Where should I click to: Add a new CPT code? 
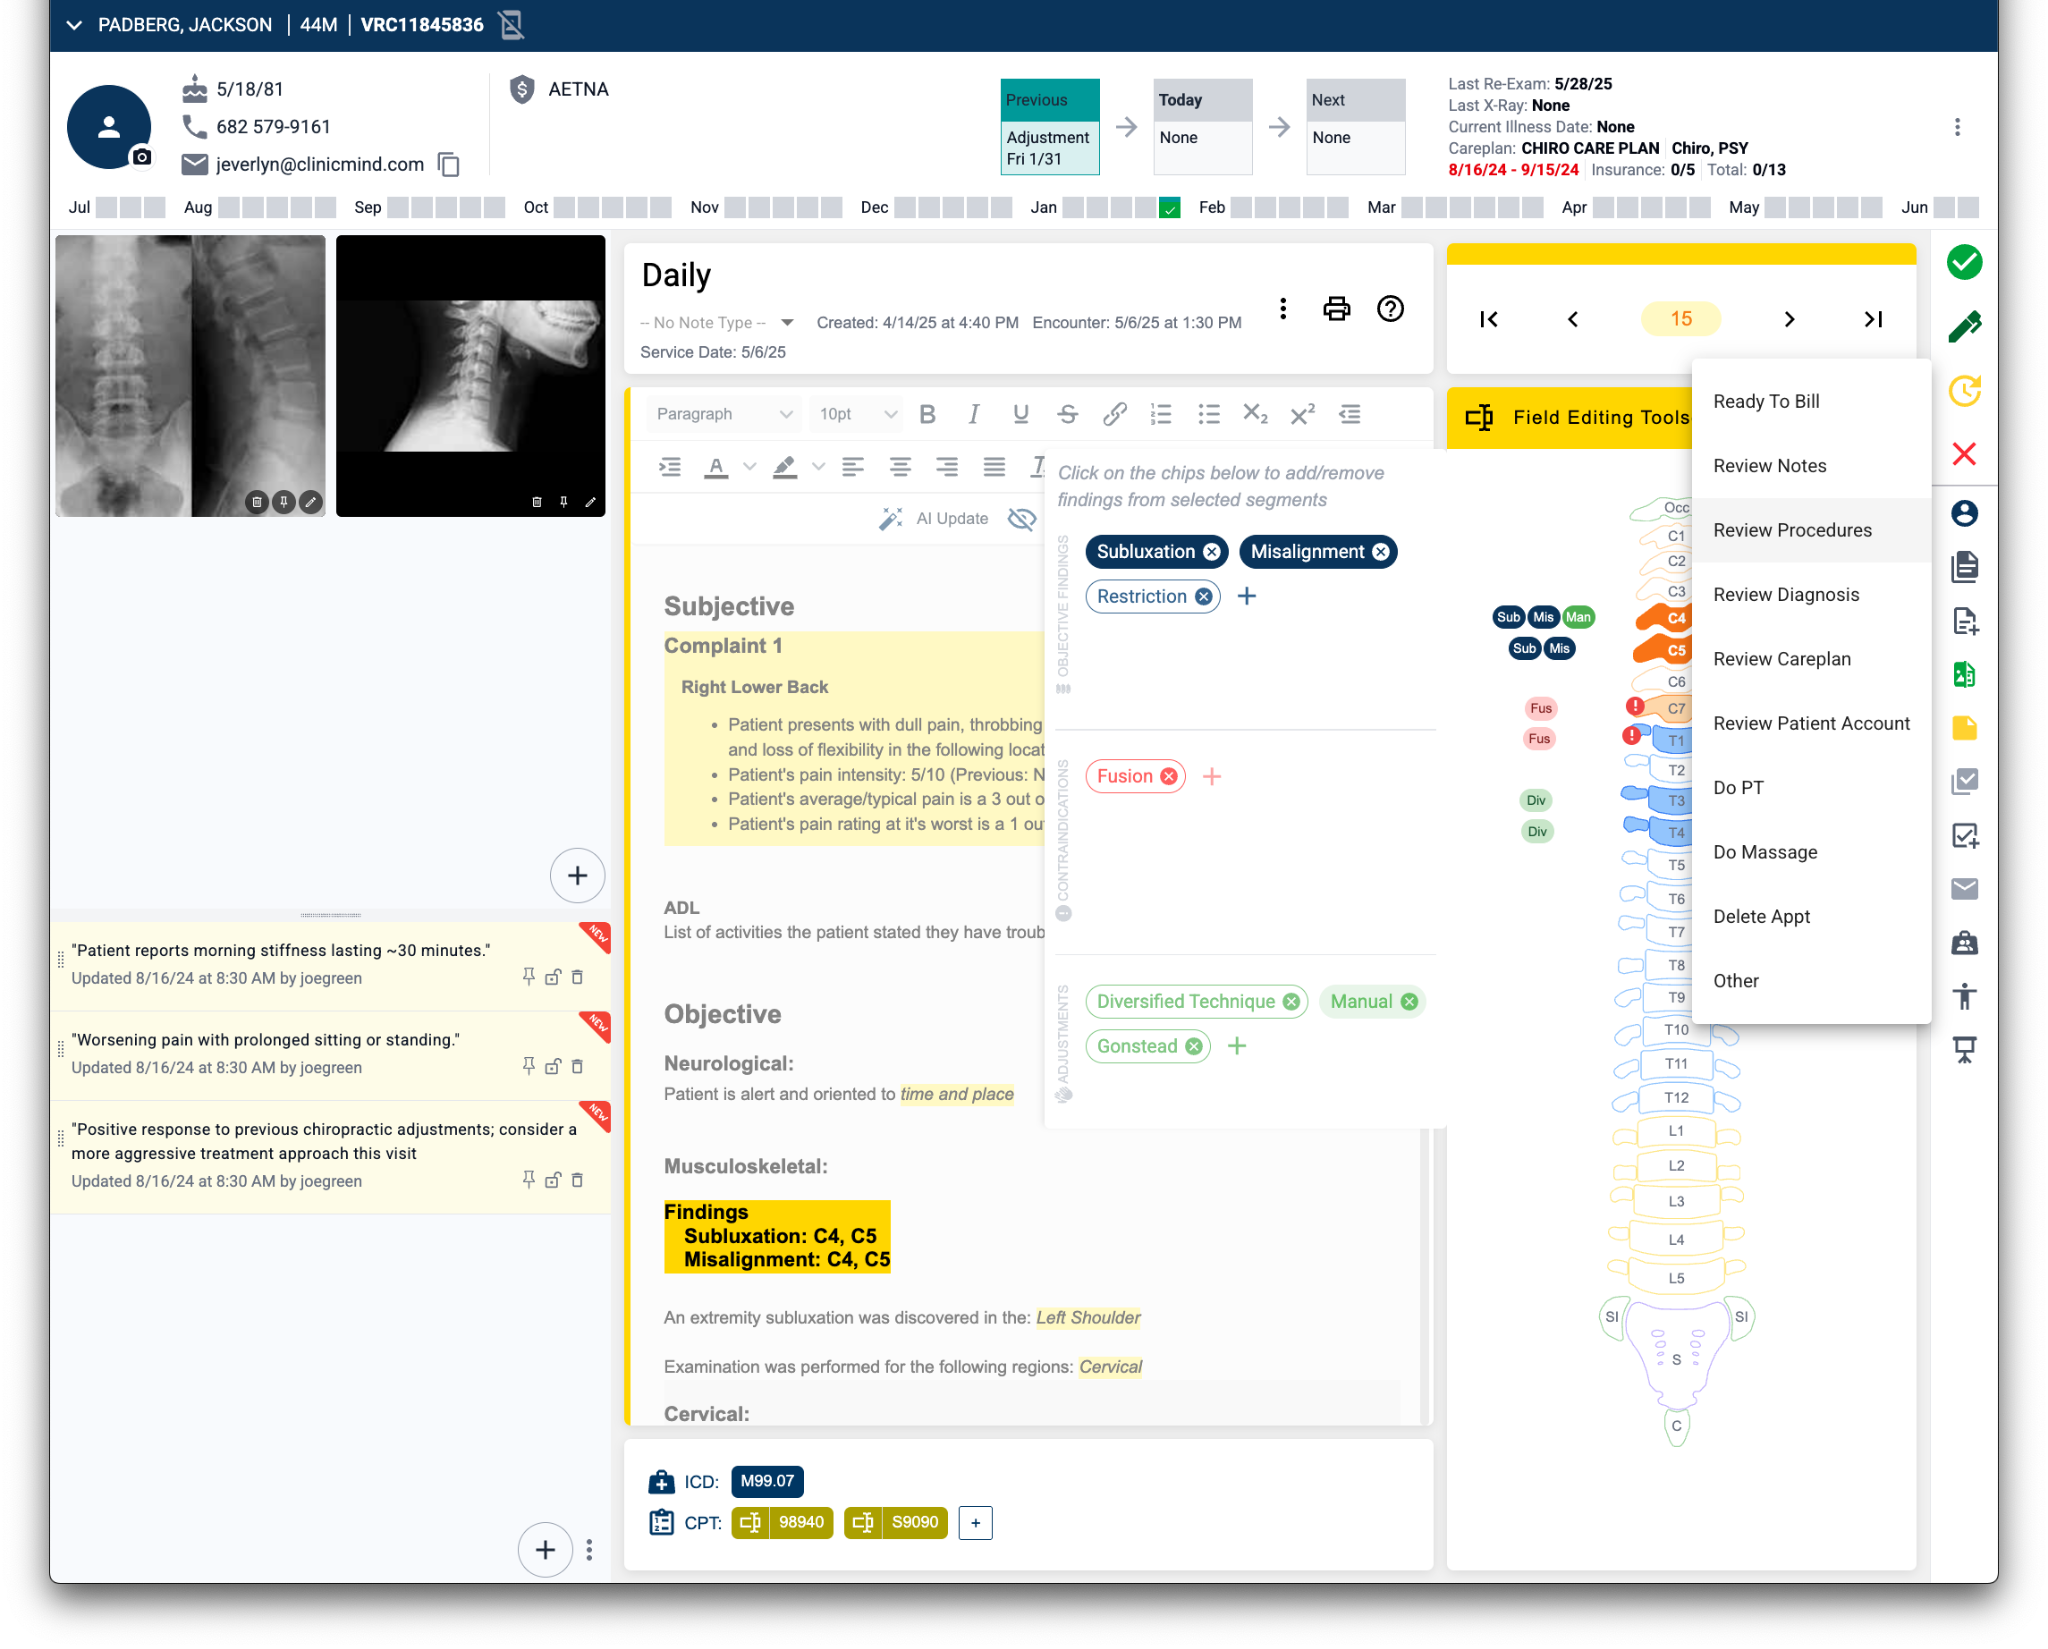975,1522
